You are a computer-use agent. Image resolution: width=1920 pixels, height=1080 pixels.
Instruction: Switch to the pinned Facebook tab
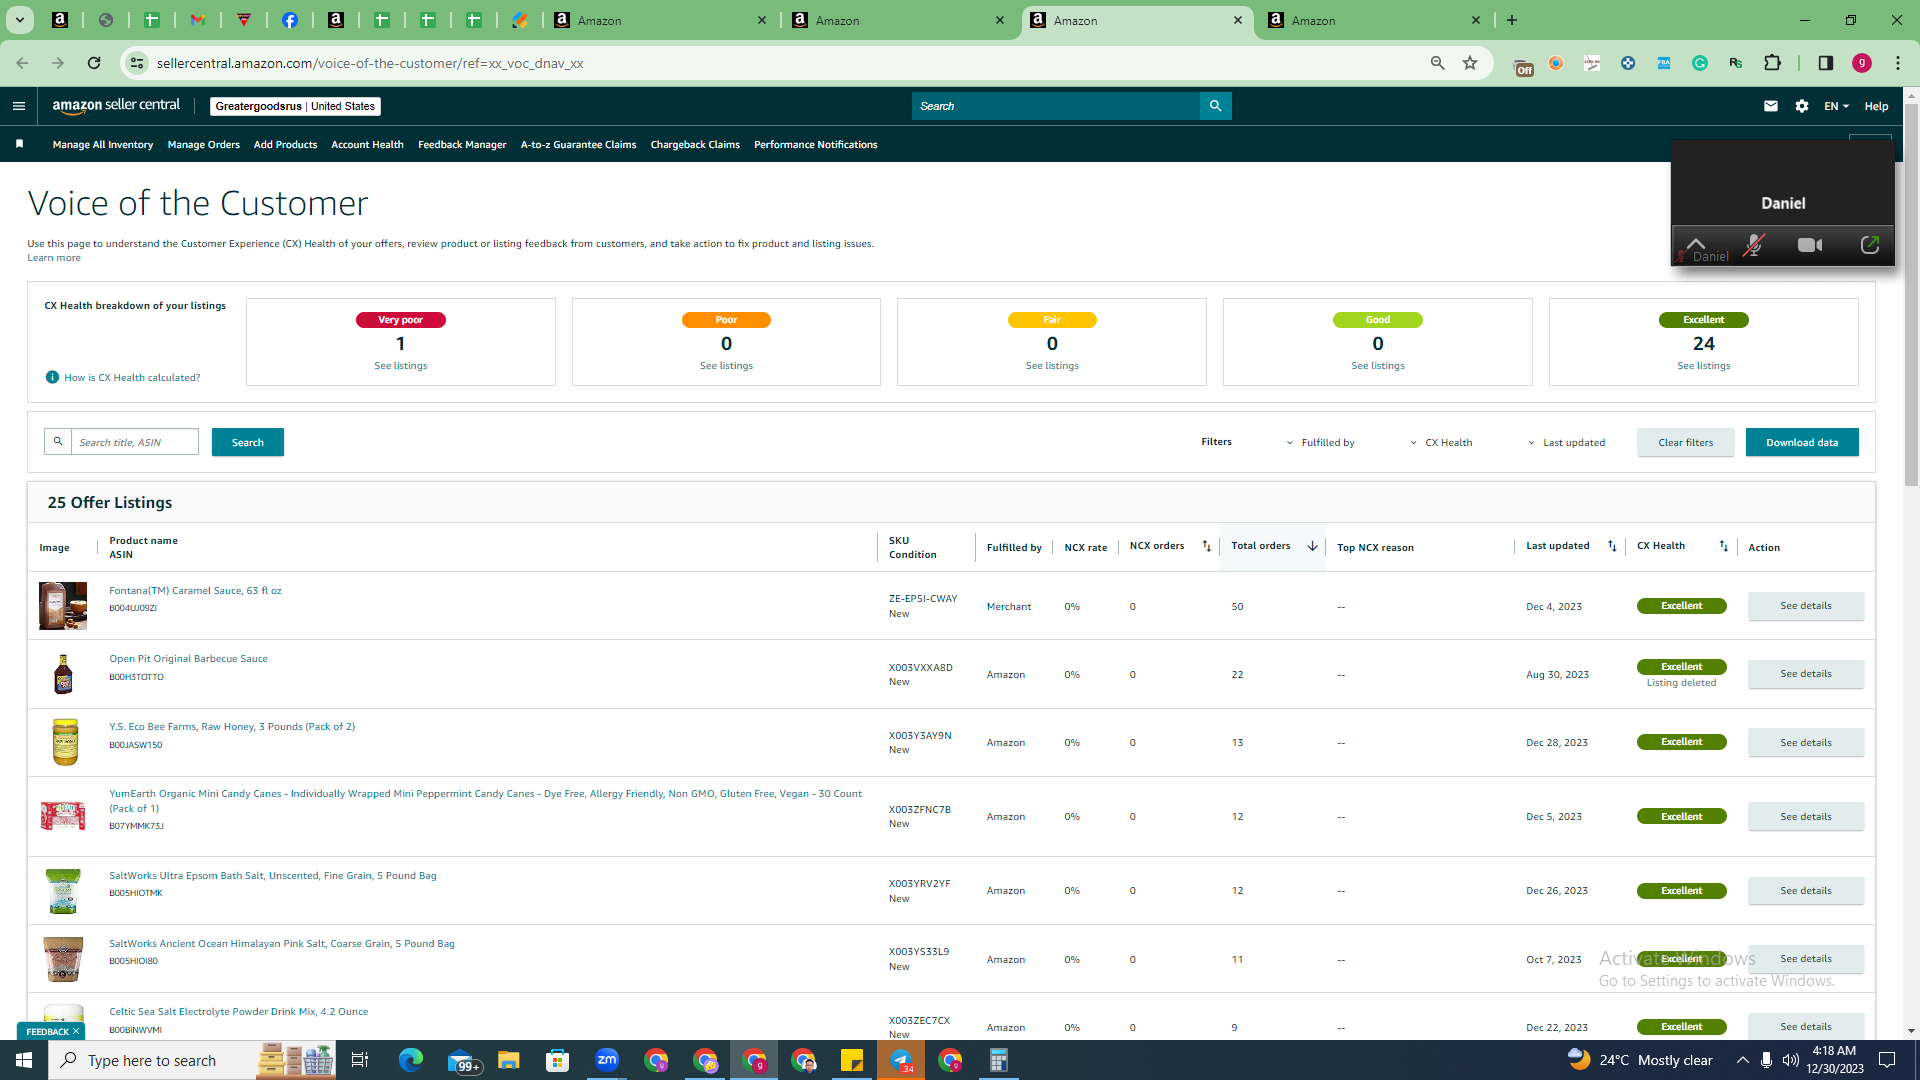click(290, 20)
